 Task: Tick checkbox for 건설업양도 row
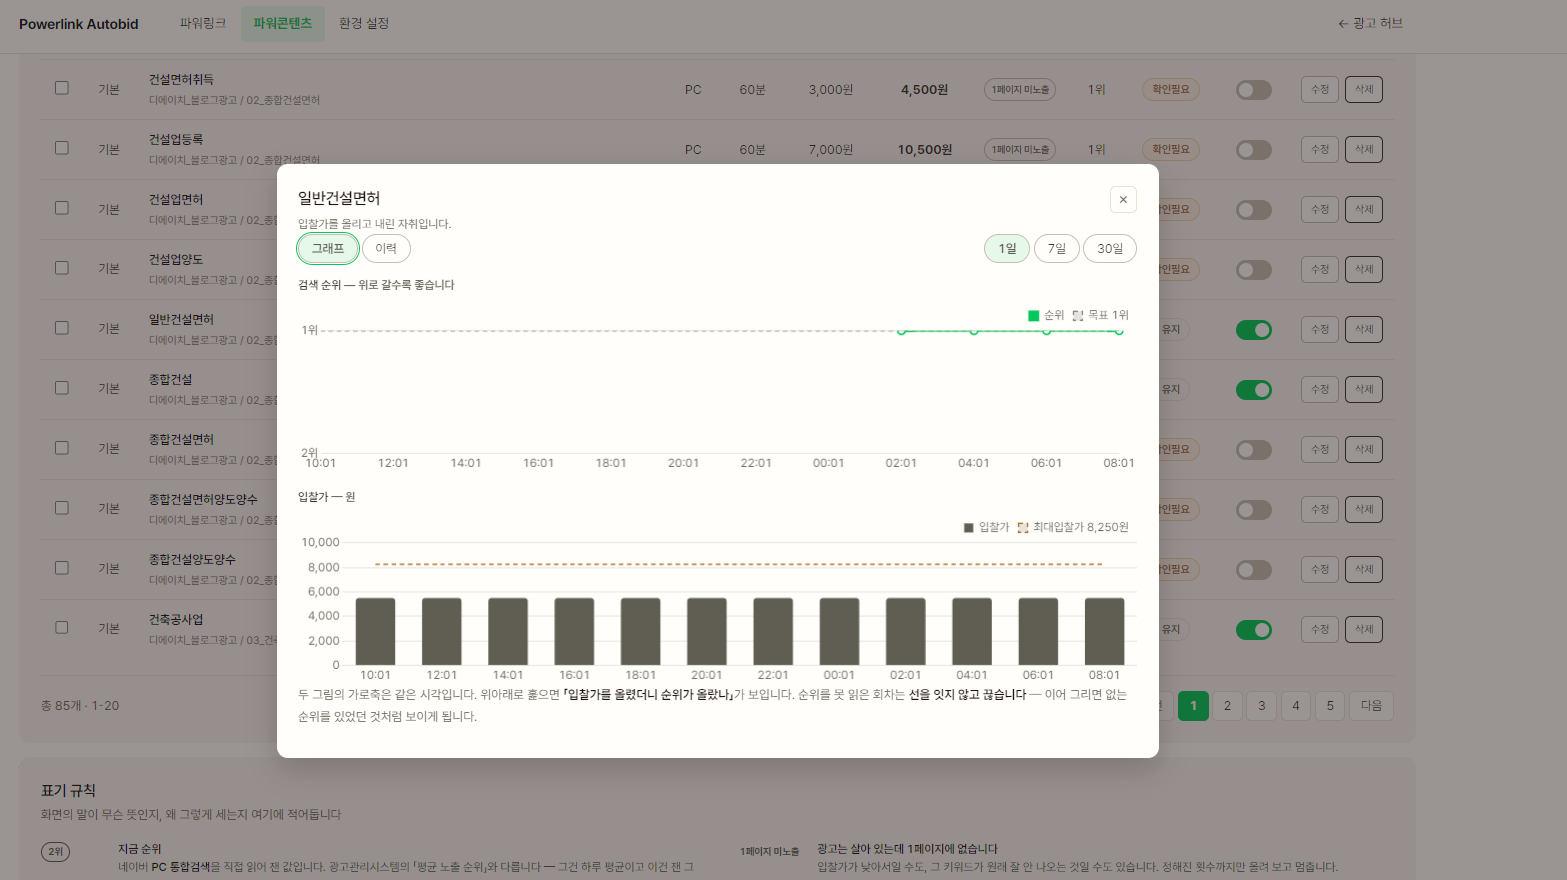(62, 268)
